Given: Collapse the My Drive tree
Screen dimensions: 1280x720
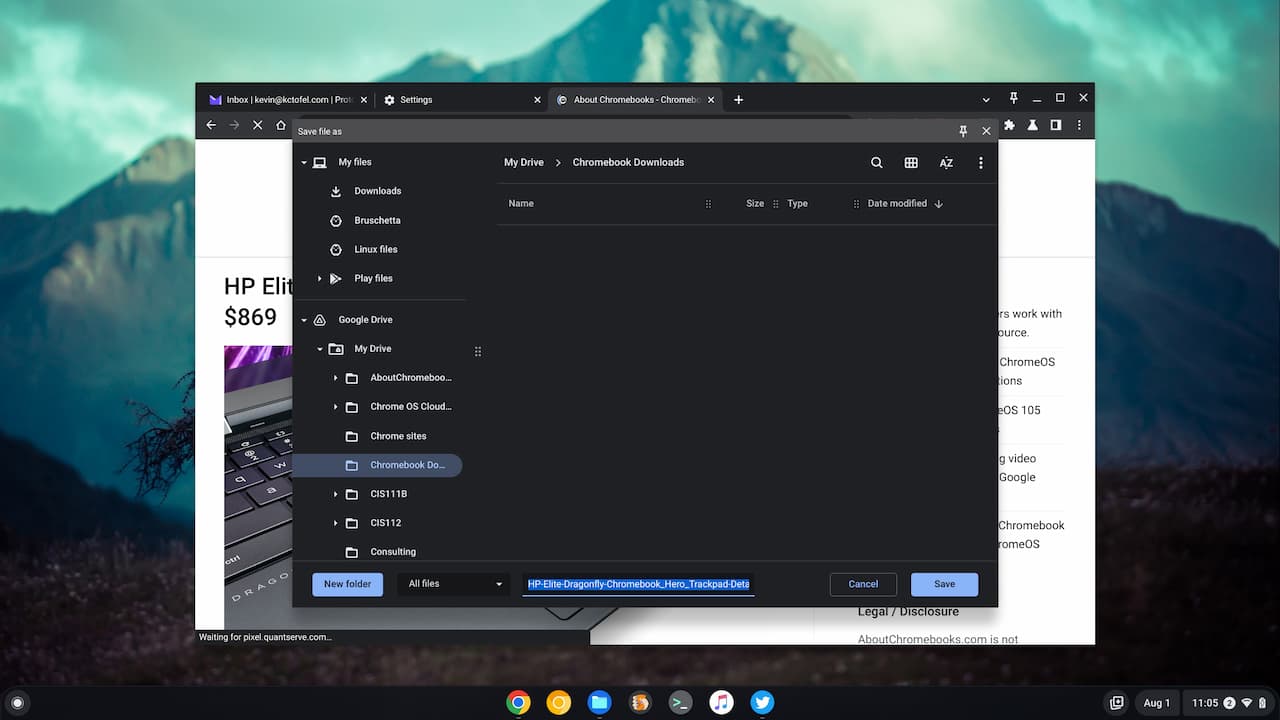Looking at the screenshot, I should click(320, 349).
